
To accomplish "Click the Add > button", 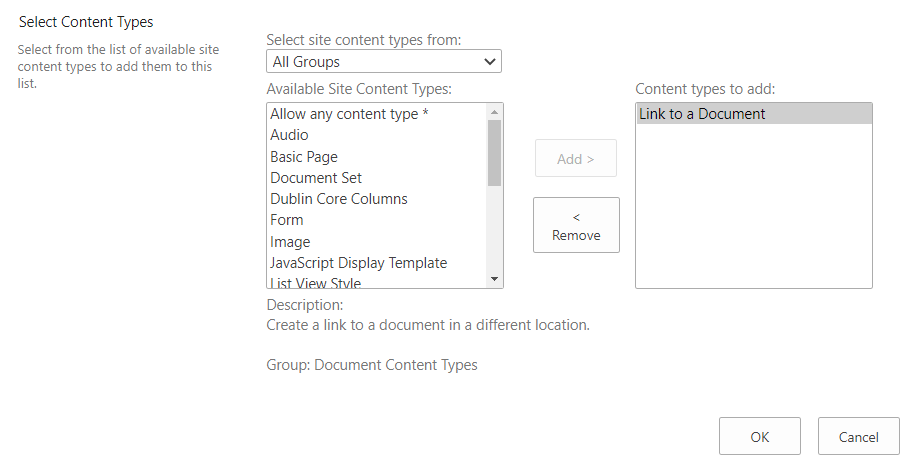I will coord(576,159).
